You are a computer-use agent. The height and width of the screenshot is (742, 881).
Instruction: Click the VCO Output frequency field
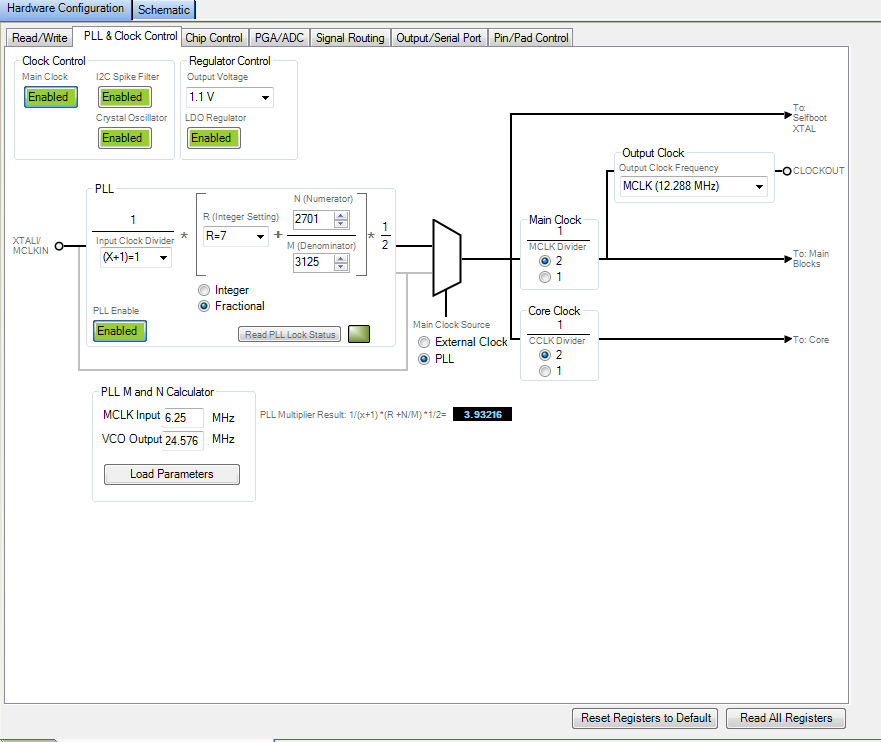(x=183, y=440)
